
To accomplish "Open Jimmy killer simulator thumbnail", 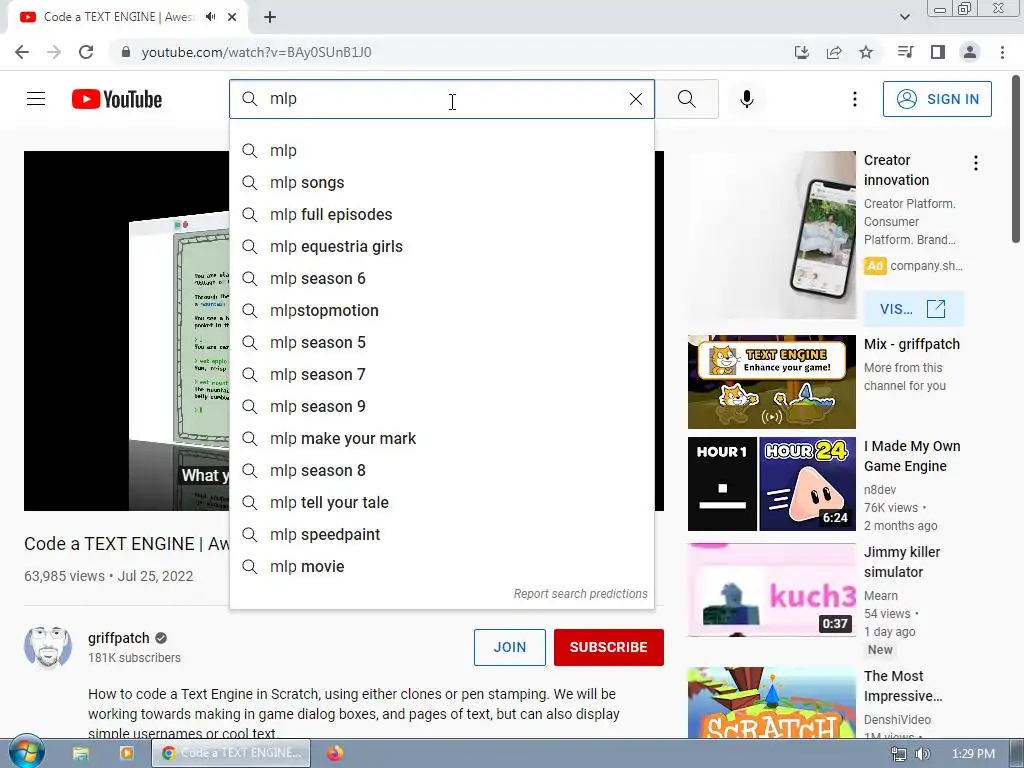I will (x=771, y=590).
